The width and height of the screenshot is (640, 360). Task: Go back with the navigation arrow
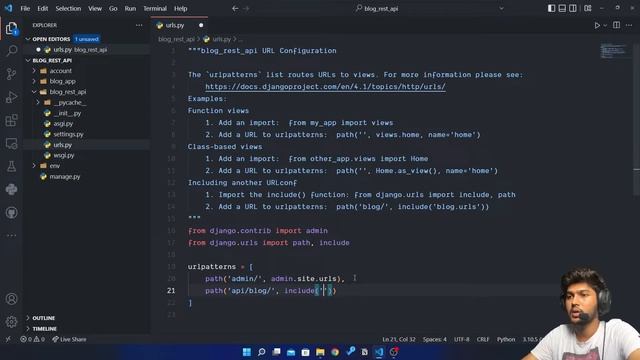pos(235,8)
